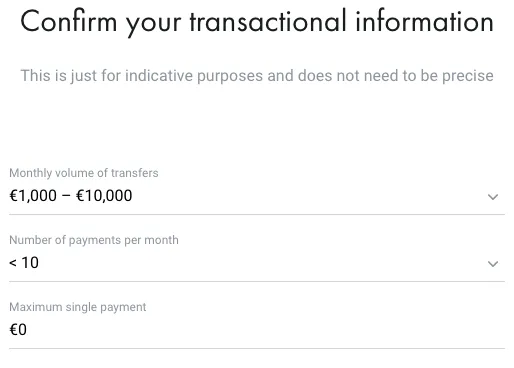Click the word 'precise' in the subtitle
The image size is (514, 368).
click(x=468, y=76)
